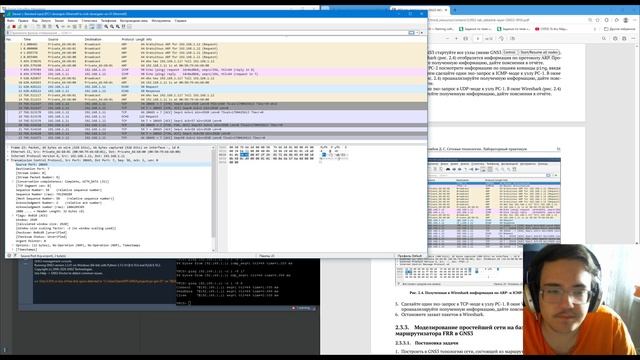Viewport: 640px width, 360px height.
Task: Sort packets by the Protocol column
Action: tap(127, 39)
